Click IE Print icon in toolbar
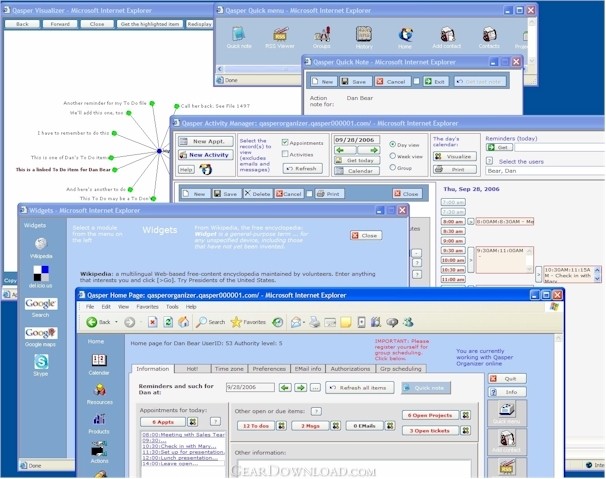Viewport: 606px width, 479px height. pos(315,322)
